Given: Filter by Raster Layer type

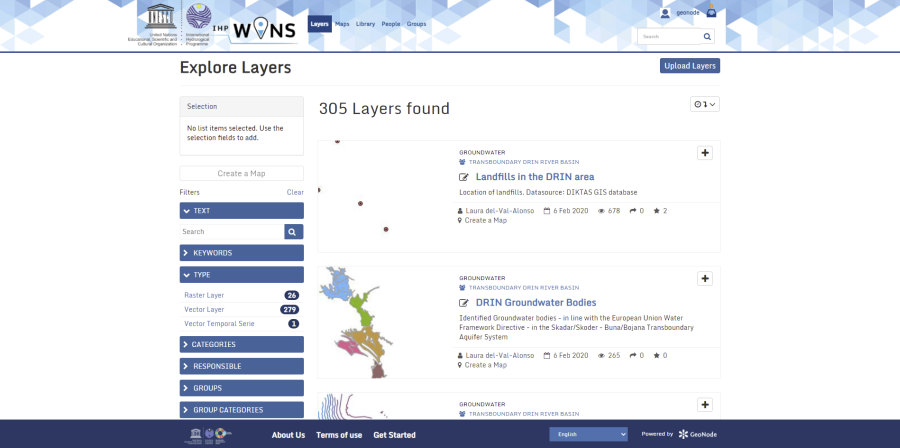Looking at the screenshot, I should tap(204, 295).
